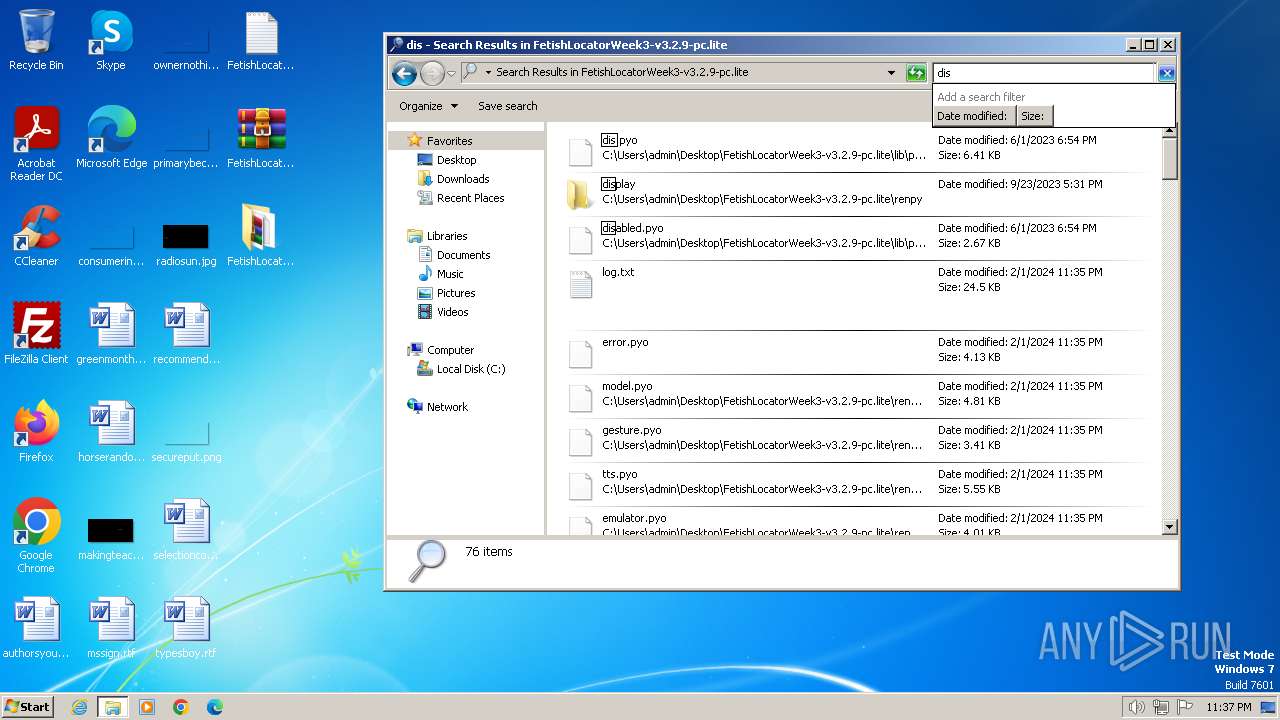
Task: Select the log.txt search result
Action: tap(860, 294)
